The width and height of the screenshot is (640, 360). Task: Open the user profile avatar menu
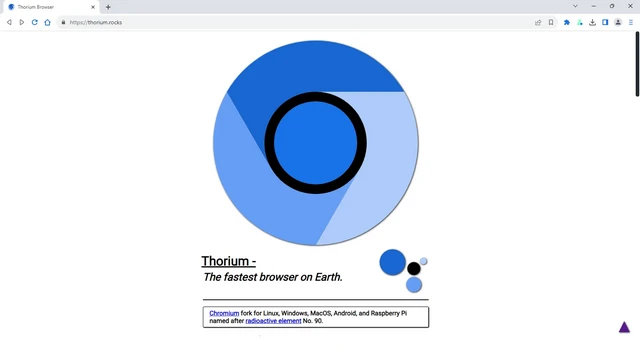pos(618,22)
